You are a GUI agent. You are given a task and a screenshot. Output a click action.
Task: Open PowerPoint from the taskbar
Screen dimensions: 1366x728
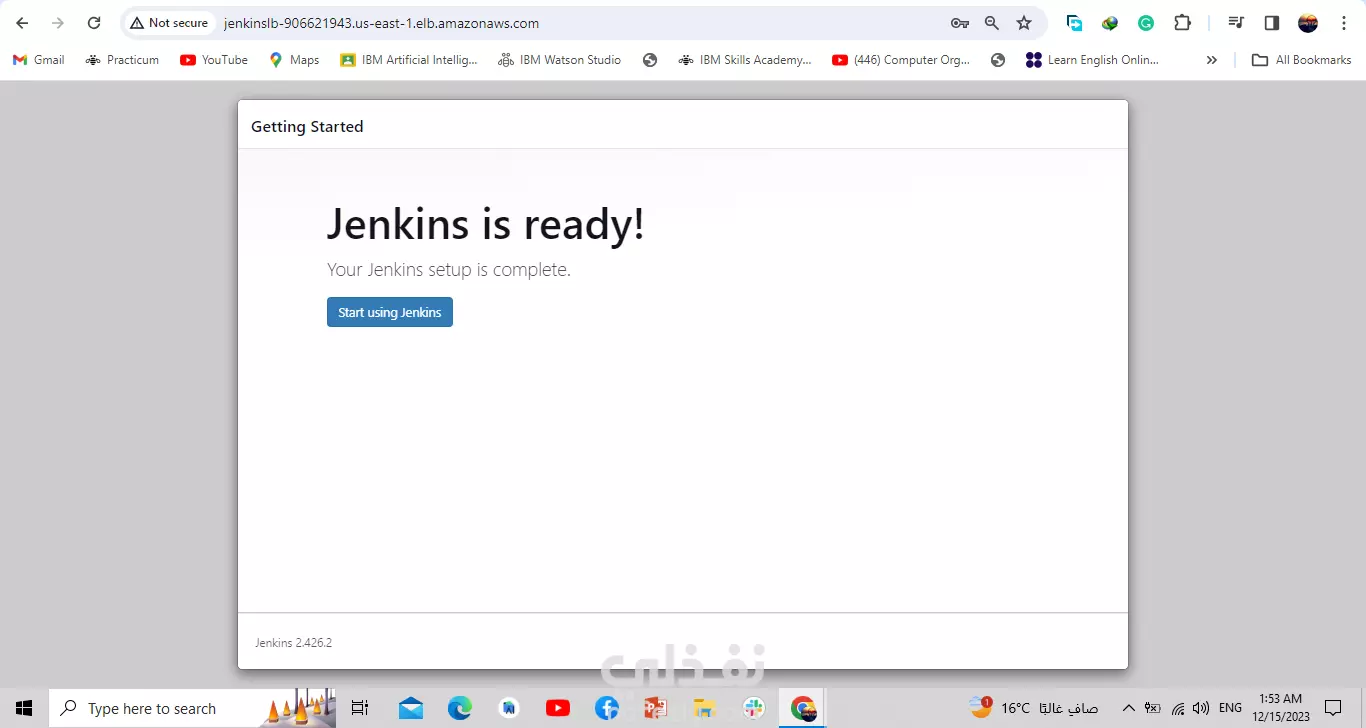coord(655,708)
